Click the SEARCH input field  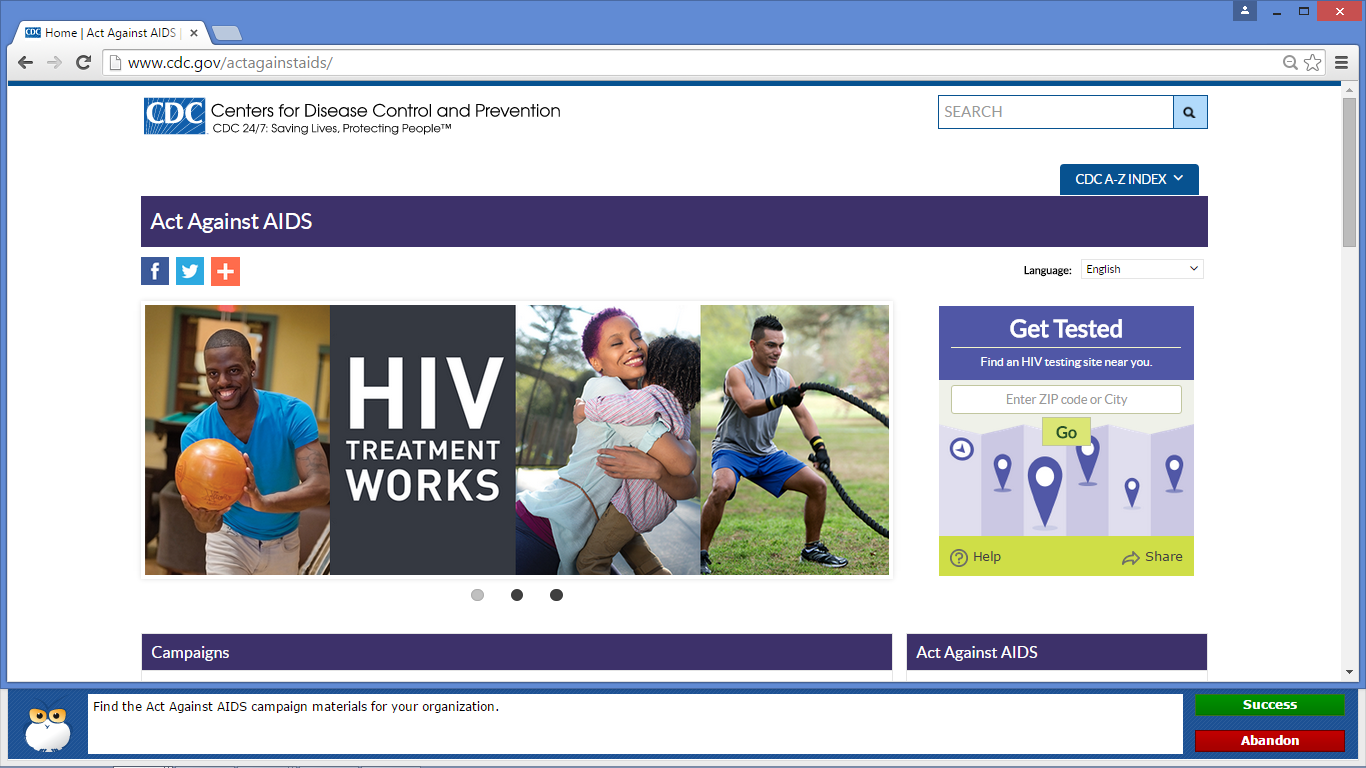[1055, 112]
